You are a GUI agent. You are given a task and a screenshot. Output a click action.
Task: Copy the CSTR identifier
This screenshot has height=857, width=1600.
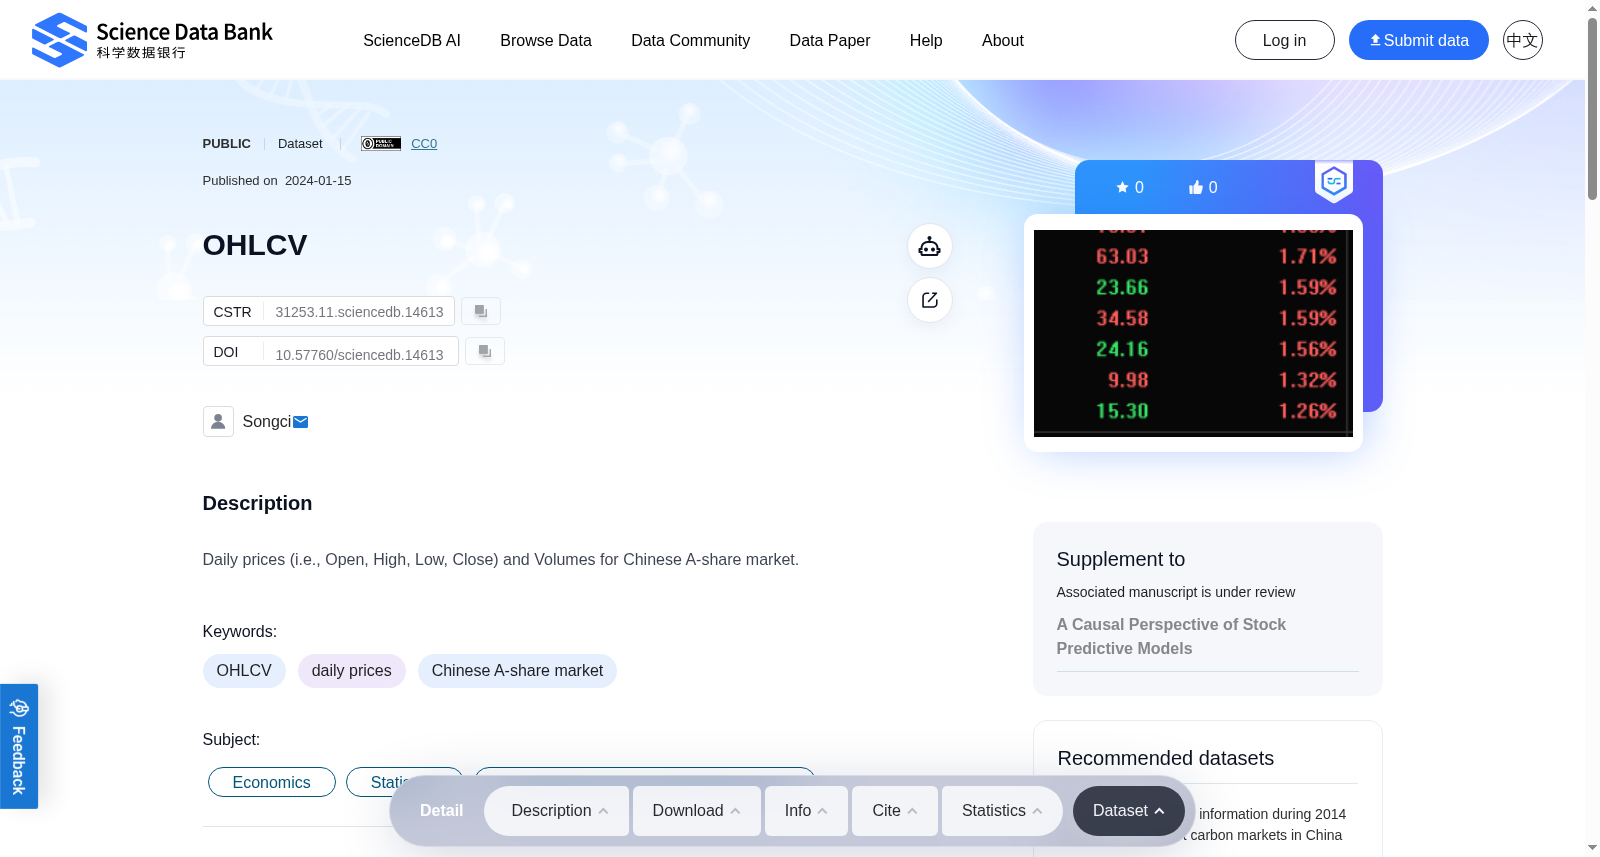[x=481, y=311]
